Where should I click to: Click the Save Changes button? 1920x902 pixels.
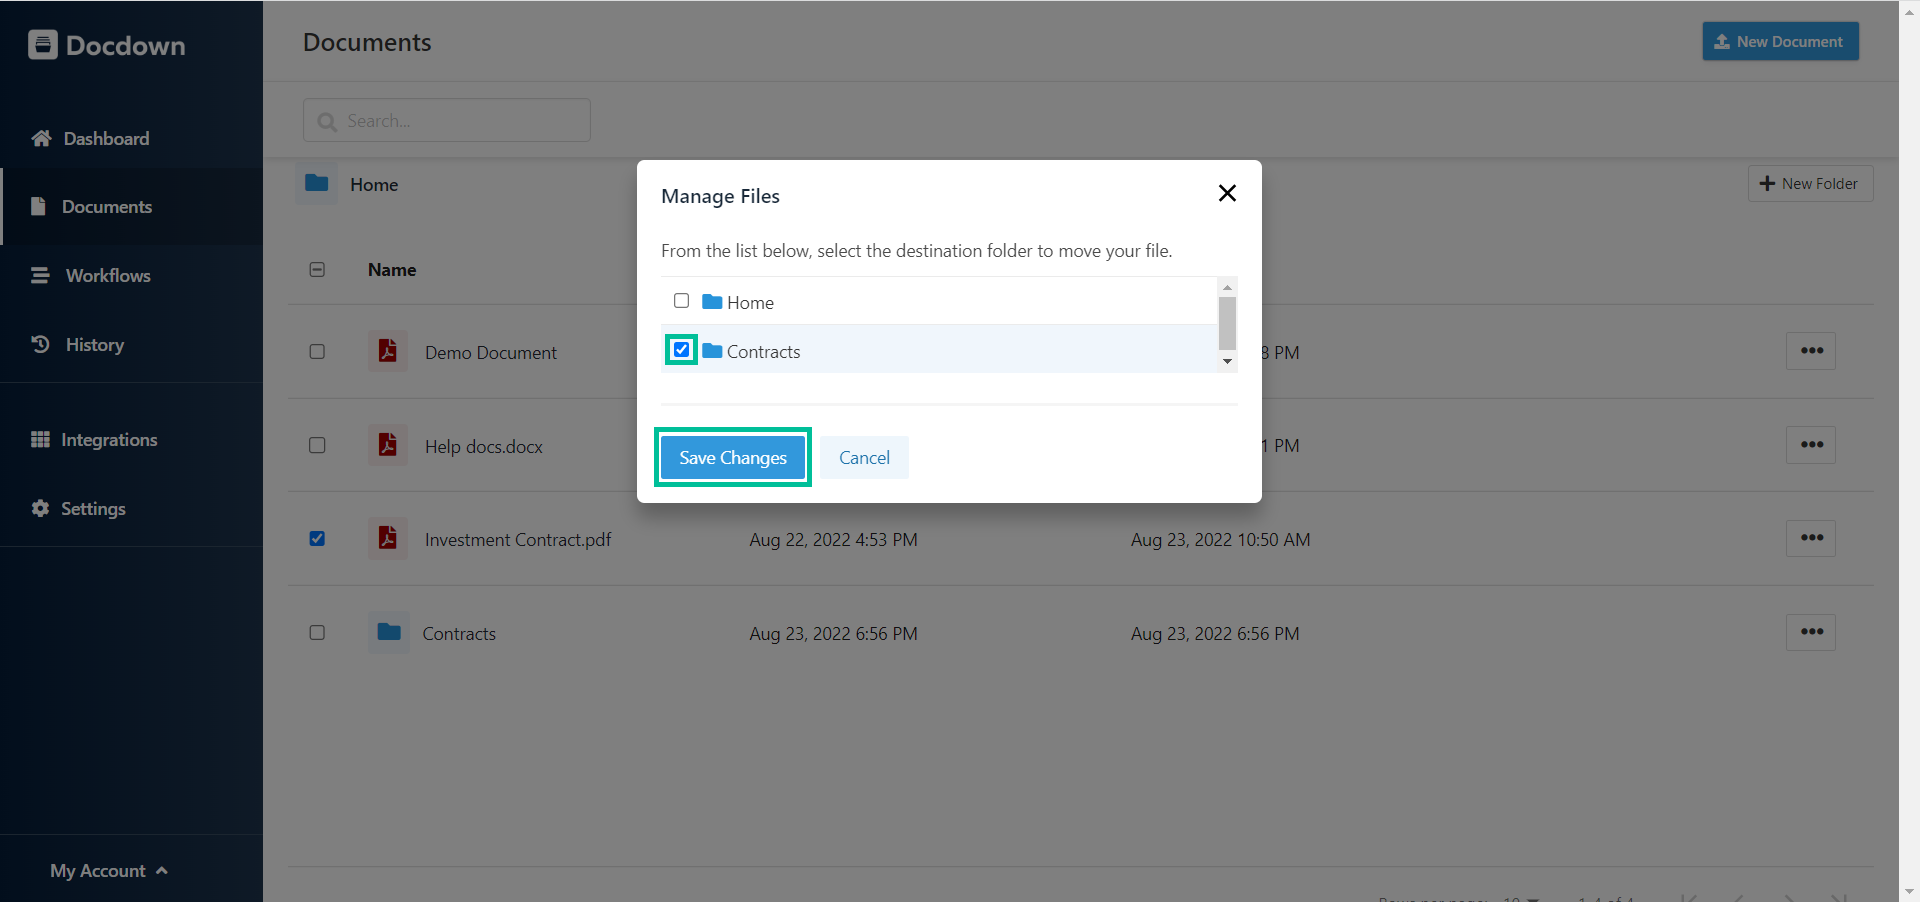click(731, 457)
